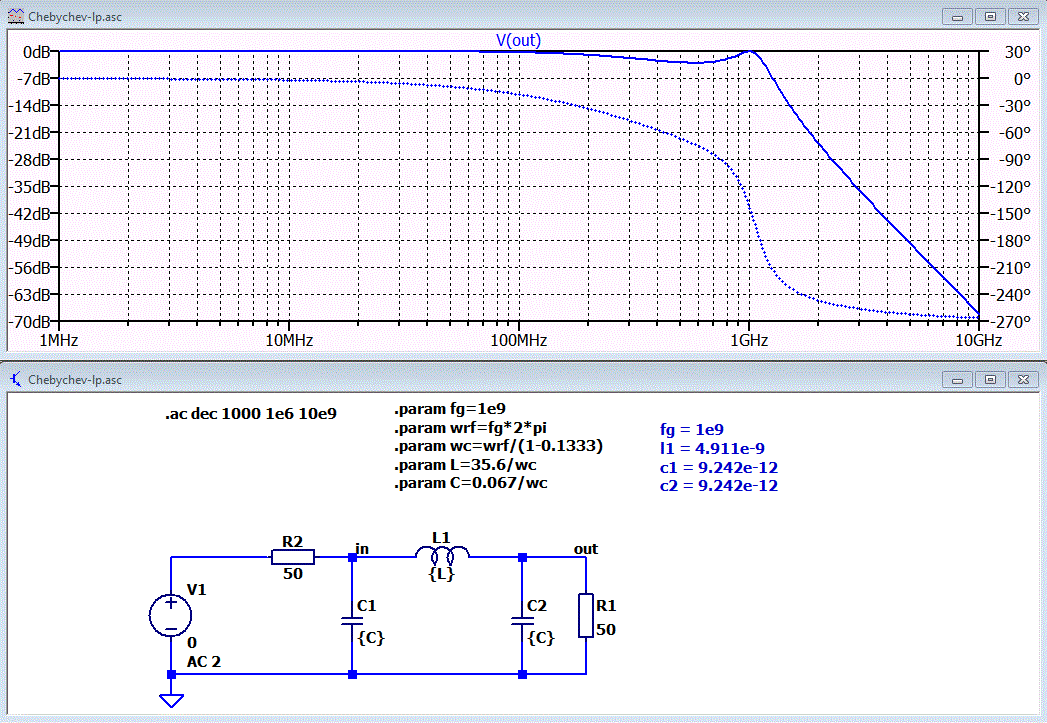Select the R2 resistor symbol
This screenshot has height=723, width=1047.
292,557
